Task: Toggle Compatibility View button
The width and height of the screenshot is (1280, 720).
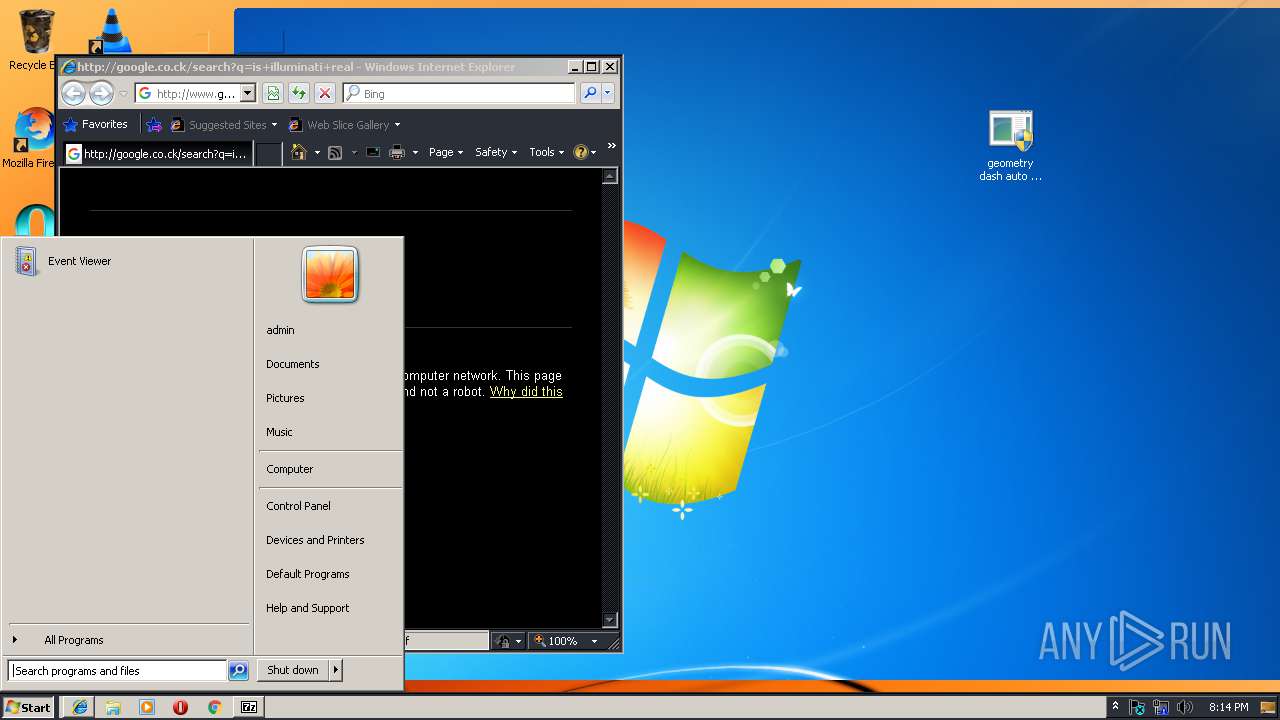Action: pyautogui.click(x=273, y=93)
